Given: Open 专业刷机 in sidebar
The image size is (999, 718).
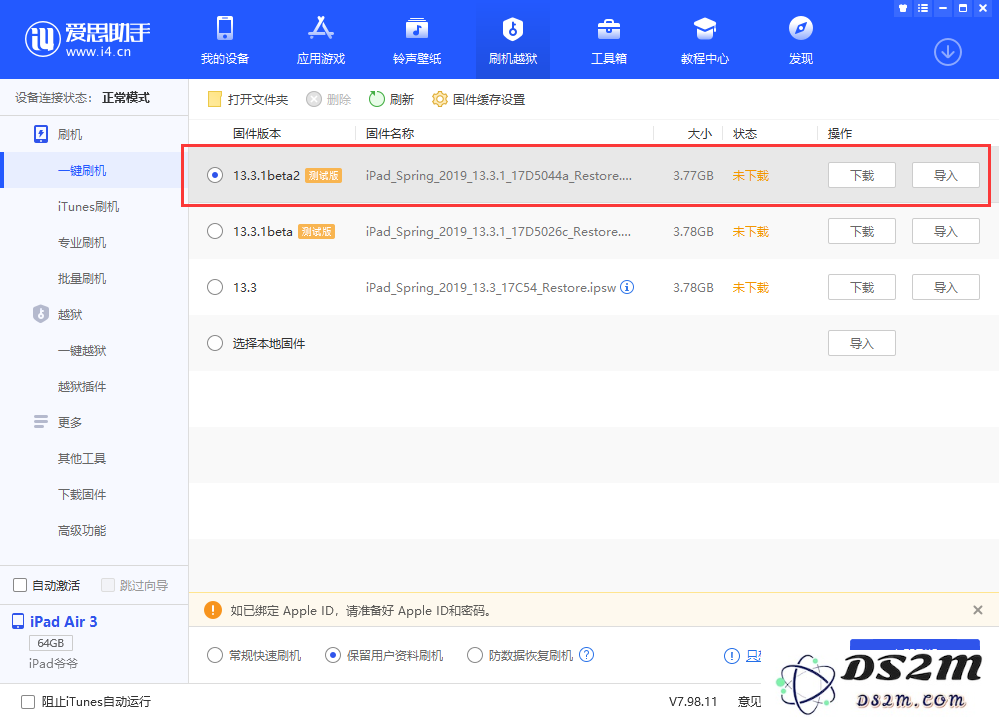Looking at the screenshot, I should click(x=82, y=242).
